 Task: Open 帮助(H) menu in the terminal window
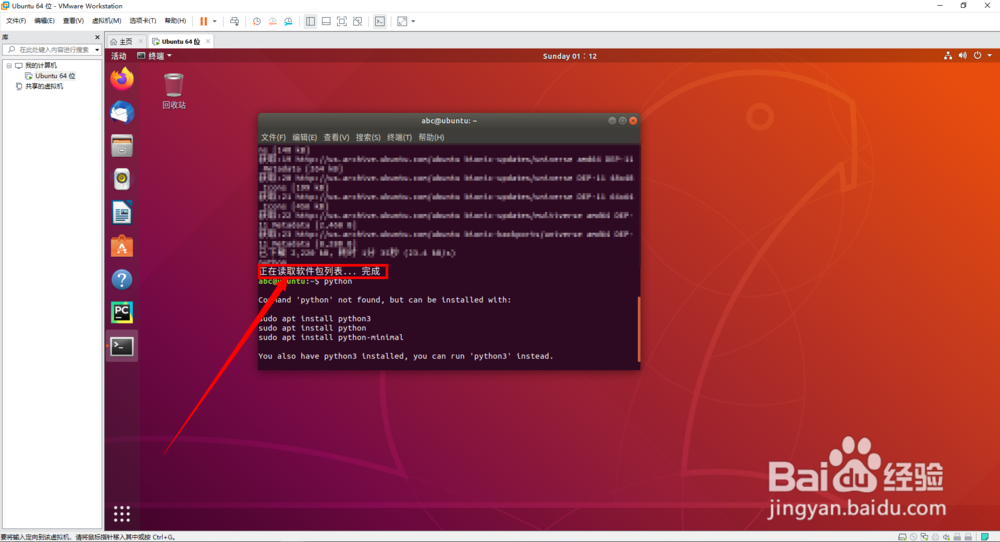431,138
